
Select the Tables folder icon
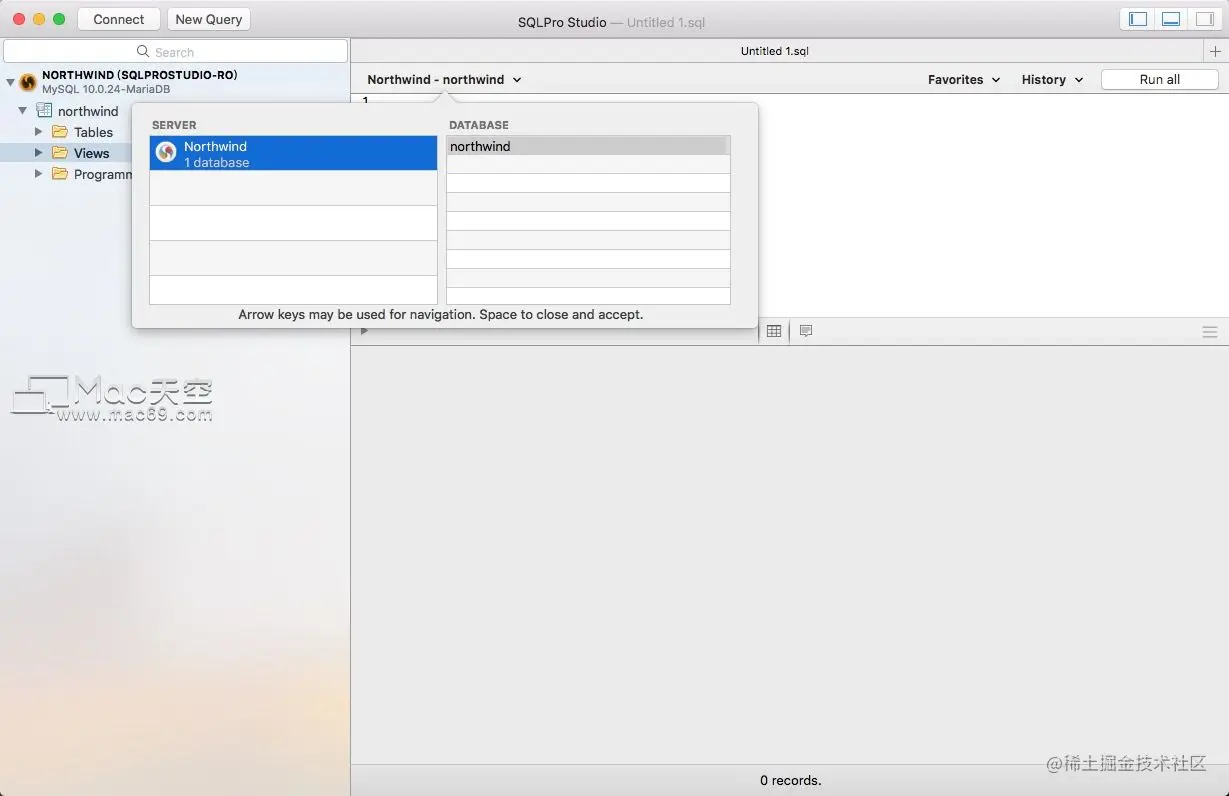(60, 132)
